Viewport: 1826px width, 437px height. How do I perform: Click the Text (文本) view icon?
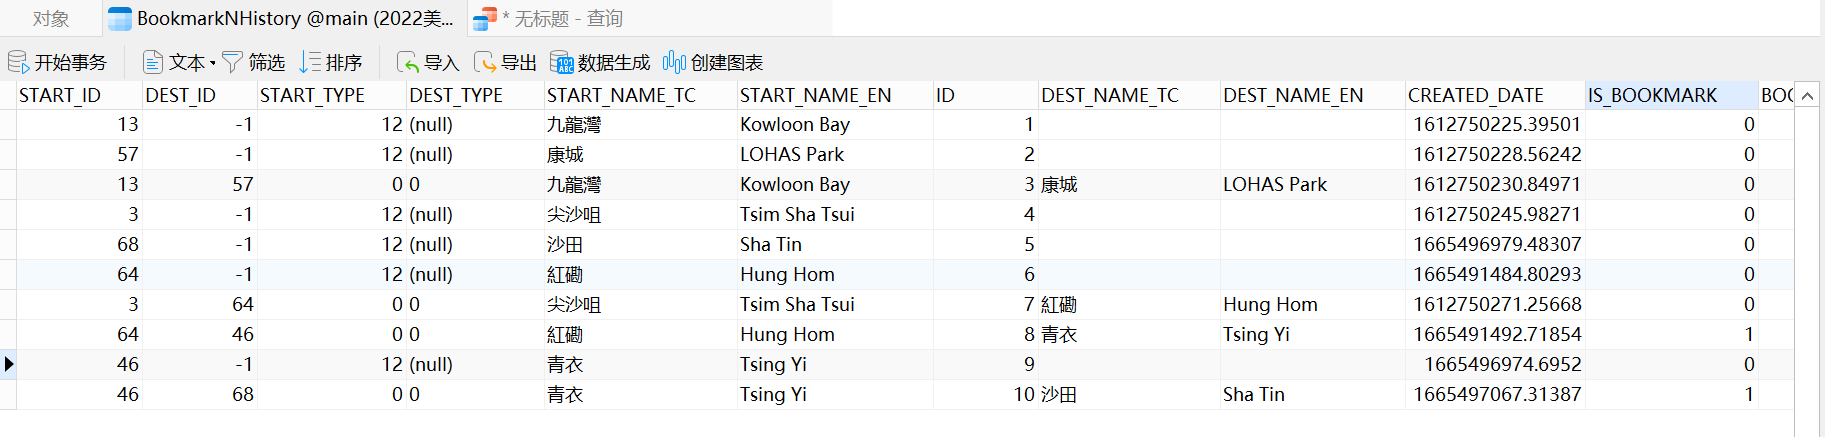(153, 63)
